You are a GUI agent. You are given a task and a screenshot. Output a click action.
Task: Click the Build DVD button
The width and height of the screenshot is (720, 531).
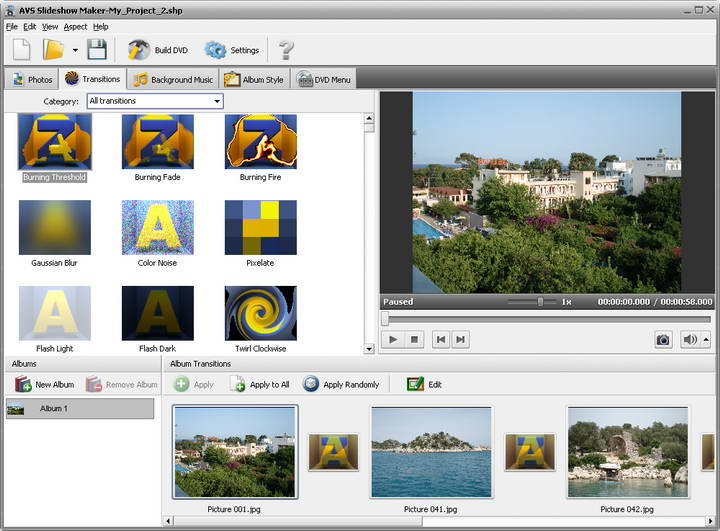(x=158, y=50)
